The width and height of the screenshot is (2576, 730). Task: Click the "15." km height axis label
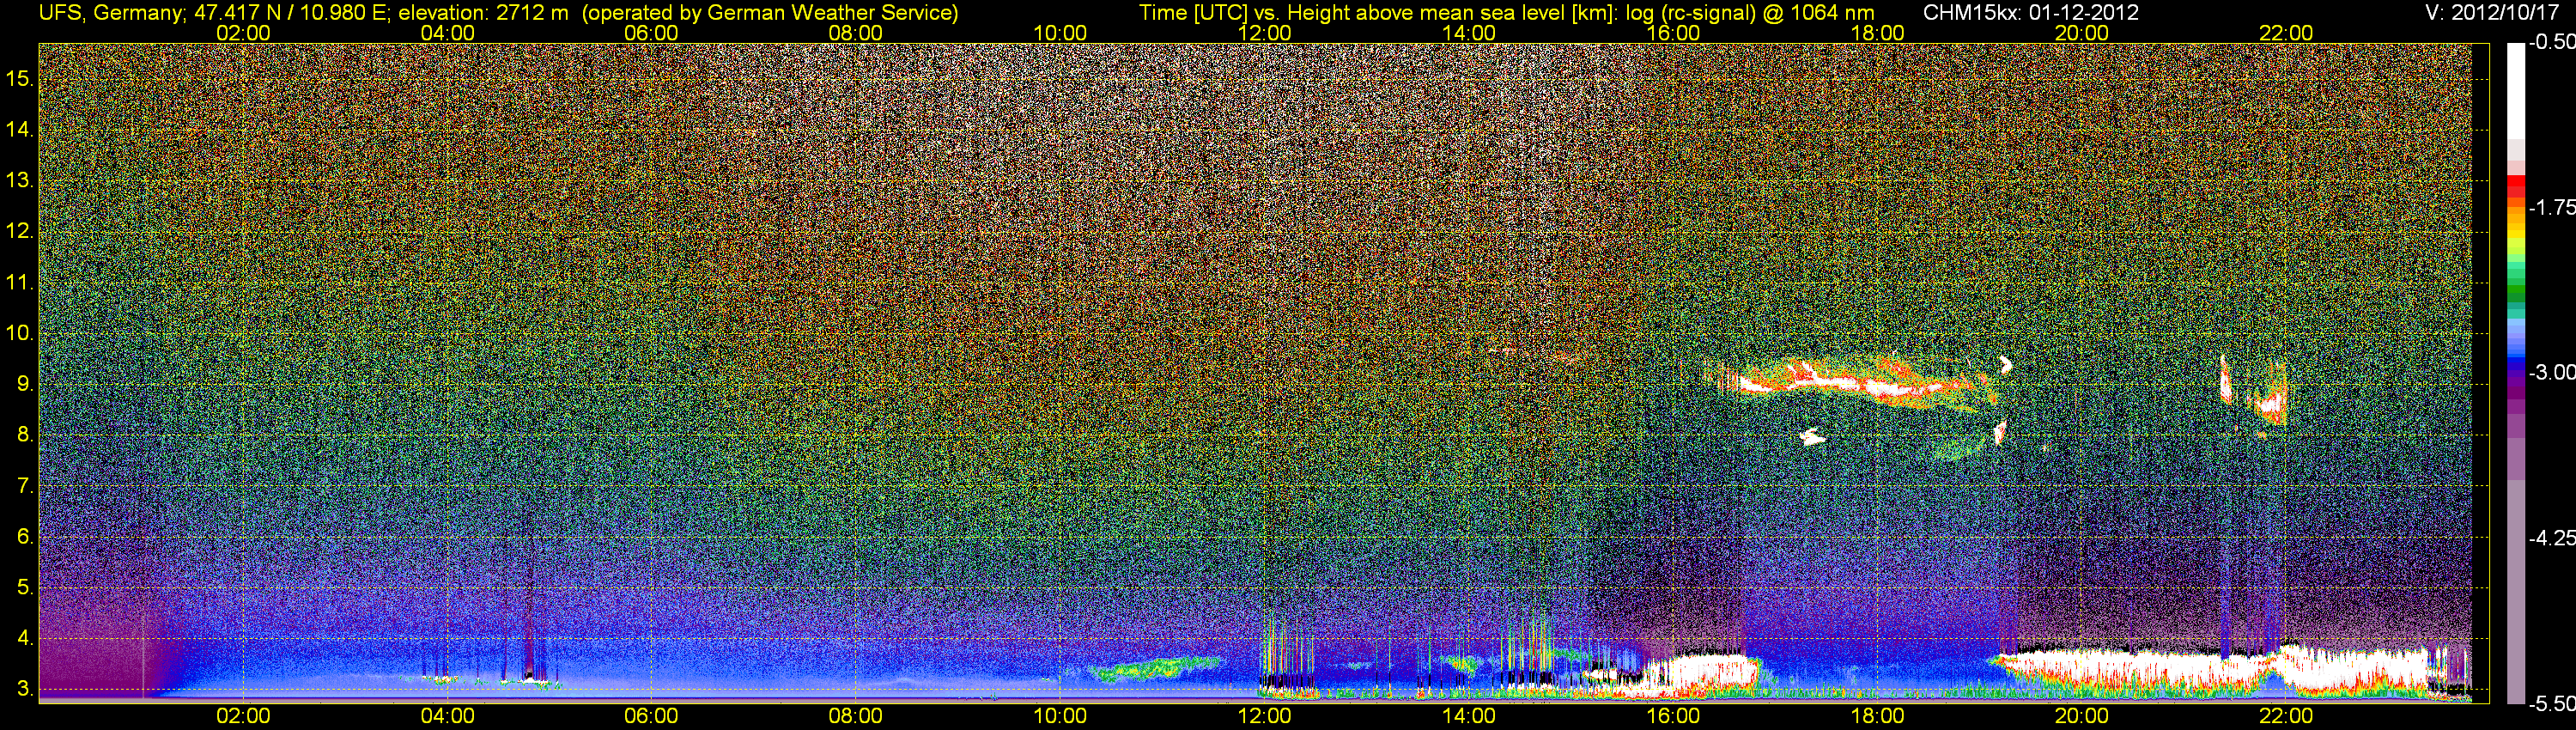pos(20,78)
